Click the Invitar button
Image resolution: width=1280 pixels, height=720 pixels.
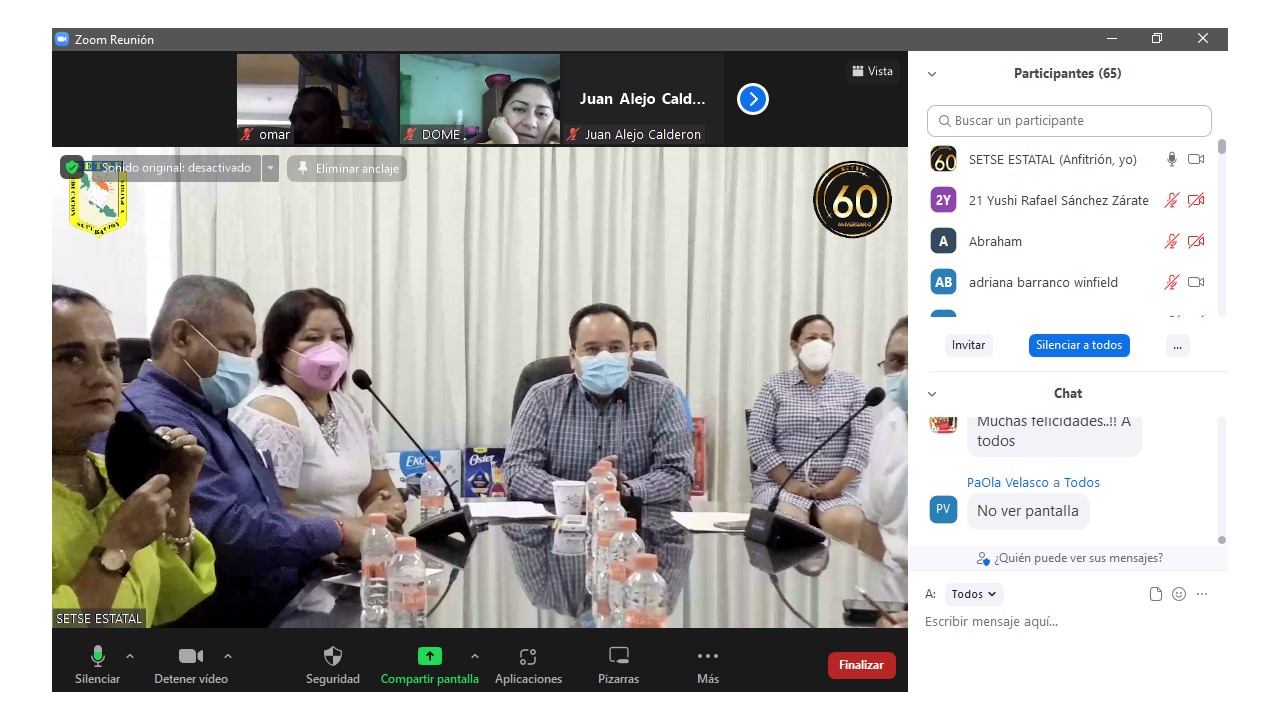pos(968,345)
